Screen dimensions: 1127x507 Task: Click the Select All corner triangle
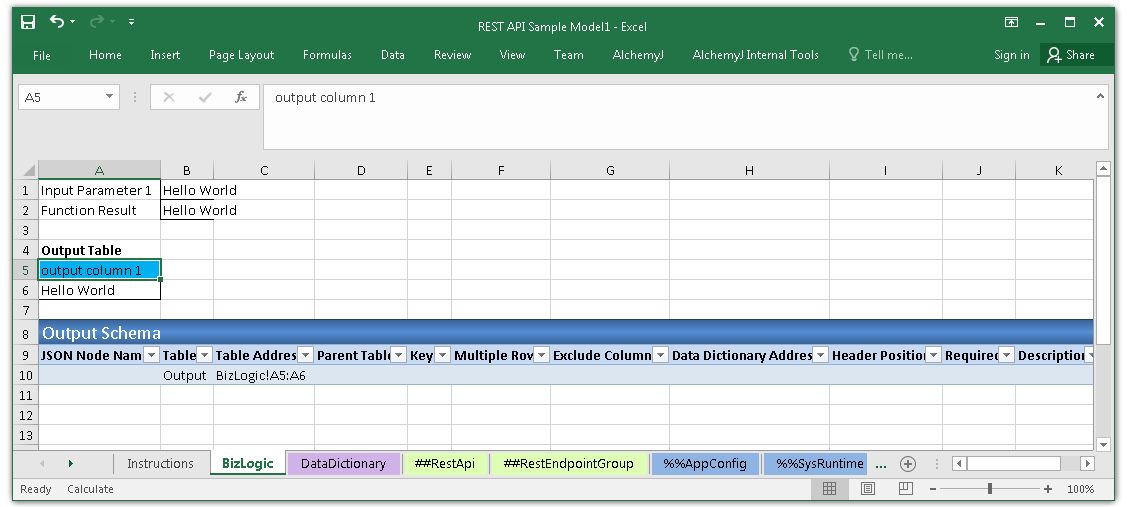click(29, 171)
